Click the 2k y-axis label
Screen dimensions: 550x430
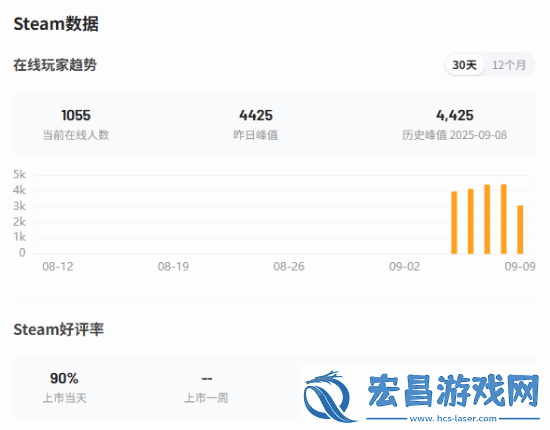pyautogui.click(x=19, y=222)
